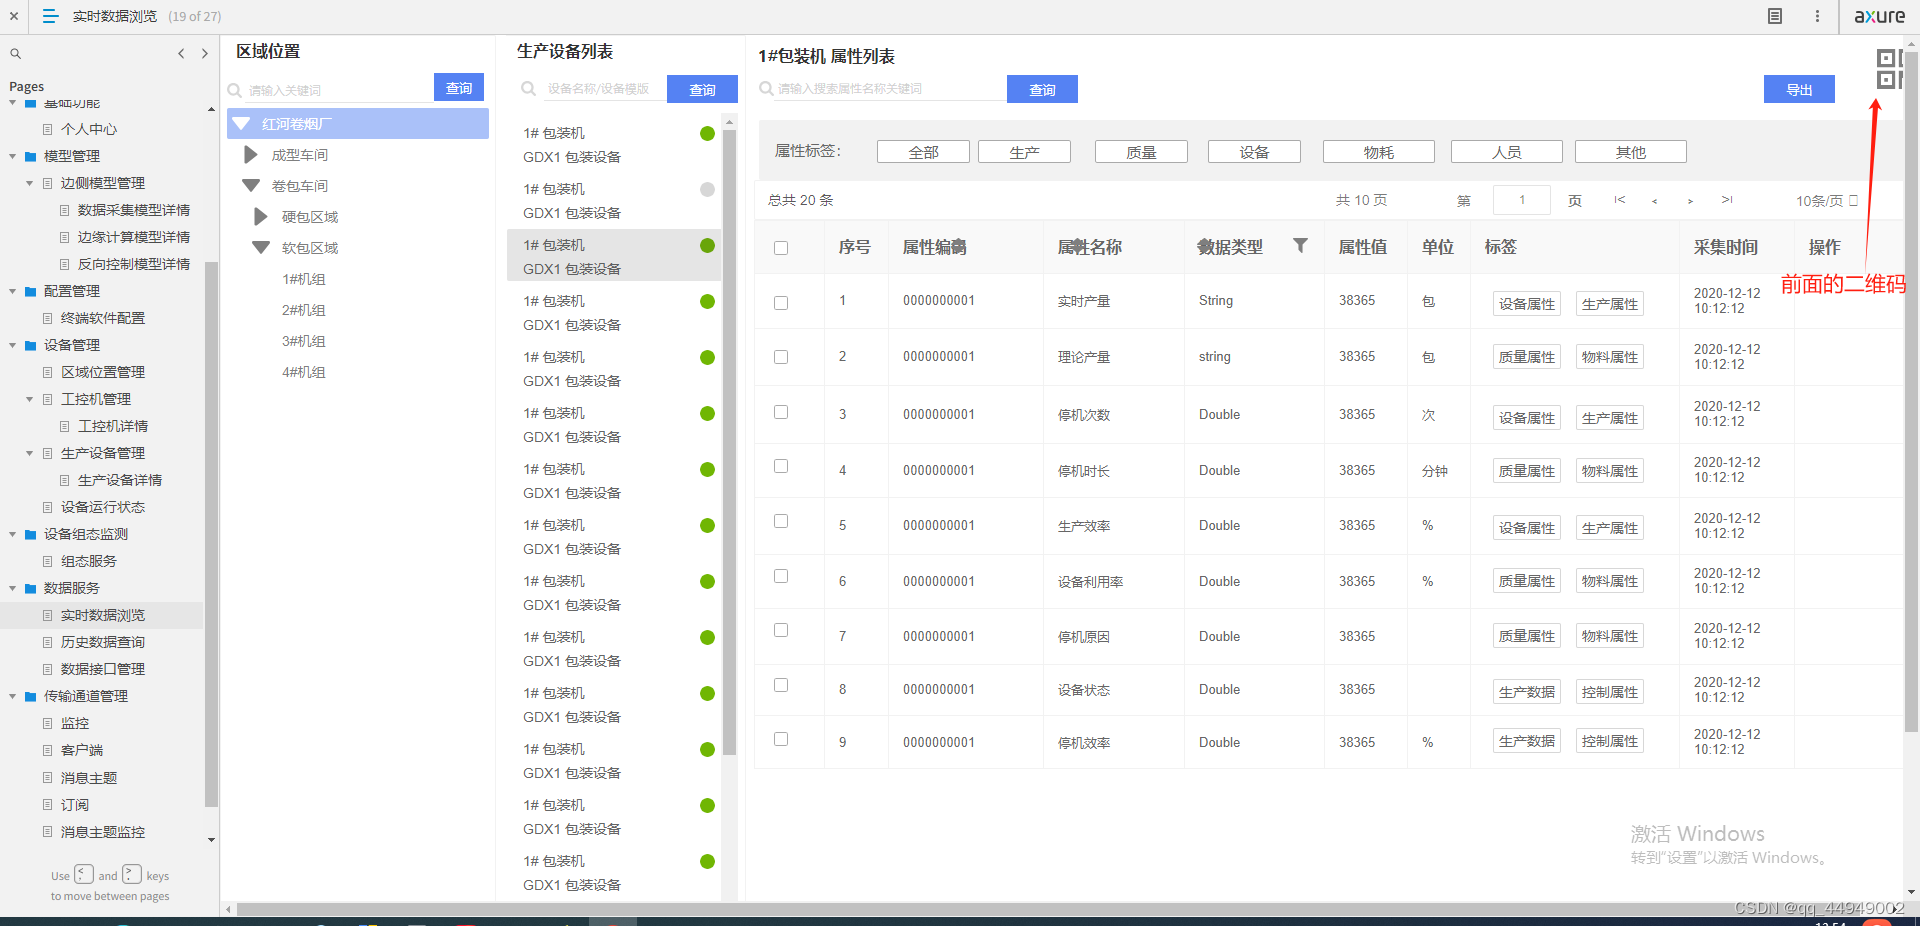Click folder icon of 设备组态监测

coord(31,534)
